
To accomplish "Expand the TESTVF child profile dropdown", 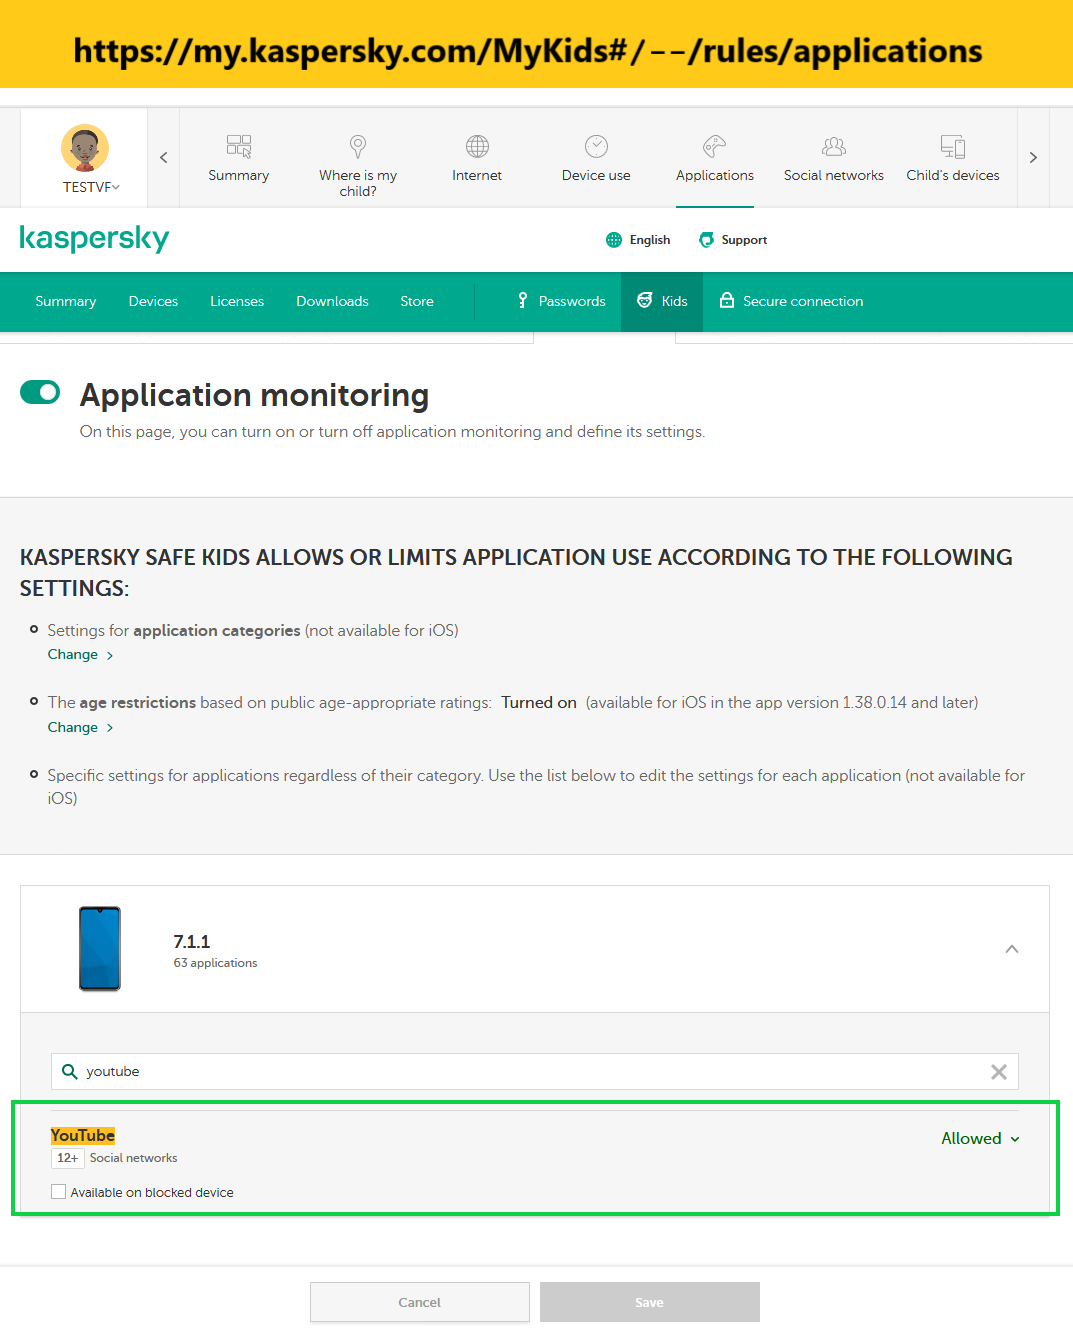I will (91, 187).
